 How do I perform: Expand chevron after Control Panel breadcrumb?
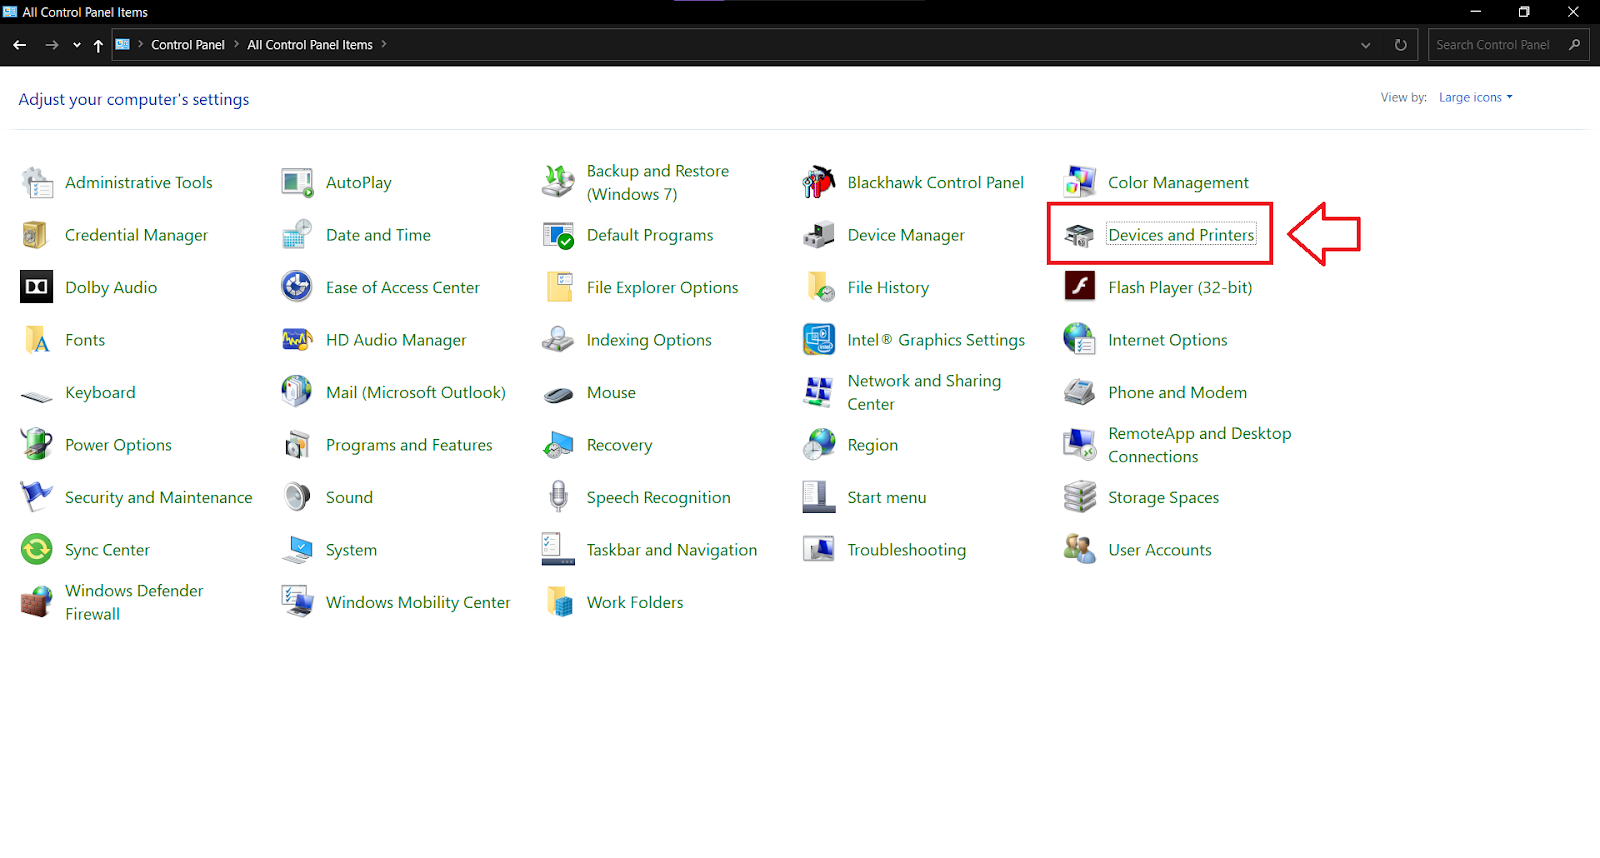(236, 44)
